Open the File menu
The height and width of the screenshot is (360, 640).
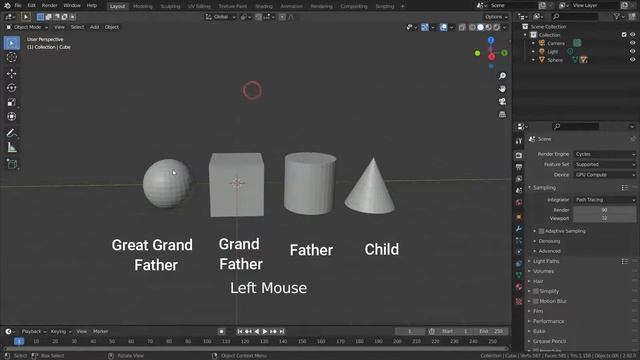tap(18, 6)
